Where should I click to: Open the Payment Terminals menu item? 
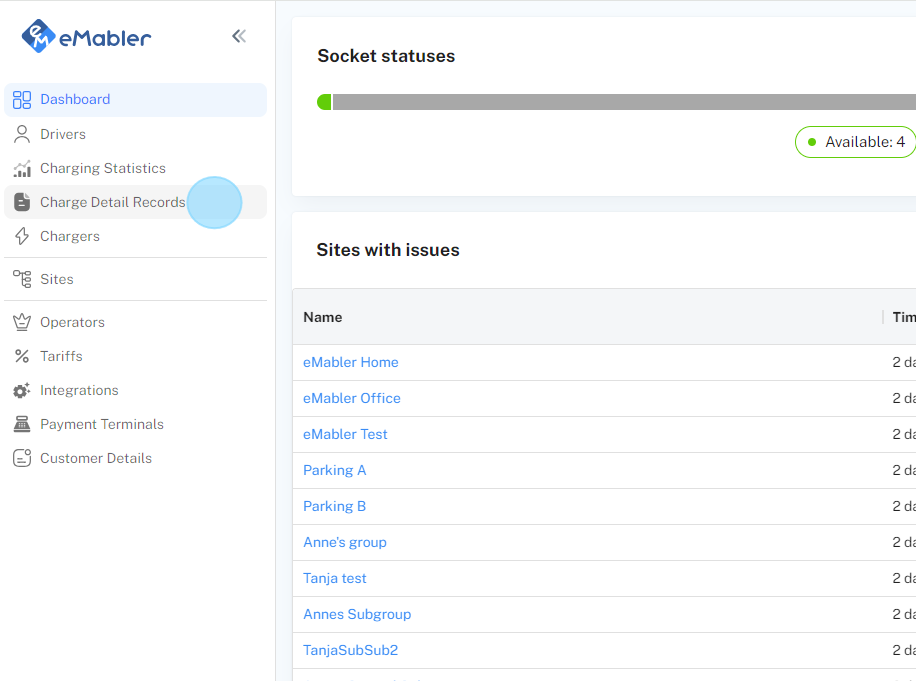pyautogui.click(x=101, y=424)
